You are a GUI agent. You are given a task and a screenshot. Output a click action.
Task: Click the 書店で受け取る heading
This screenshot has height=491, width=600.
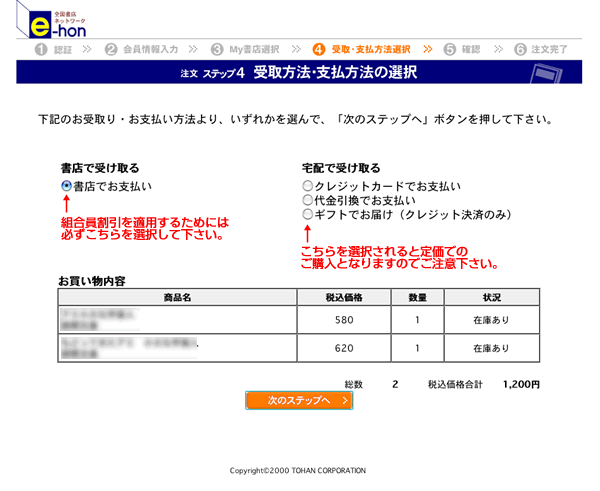pyautogui.click(x=100, y=168)
